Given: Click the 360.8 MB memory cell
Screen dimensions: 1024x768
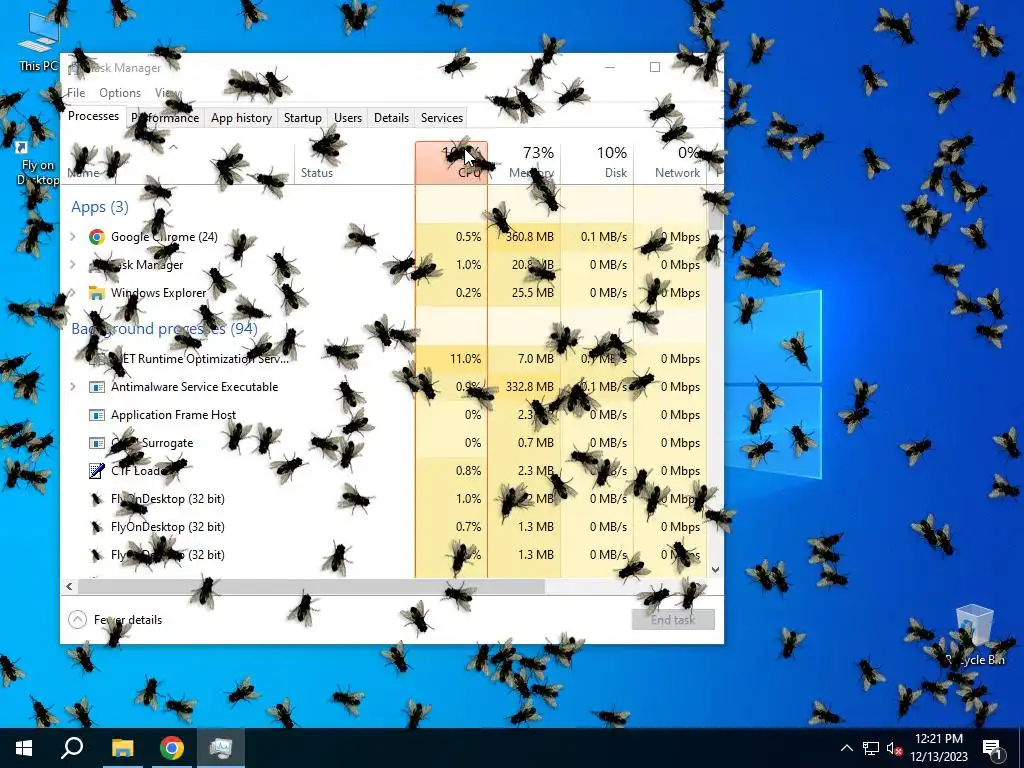Looking at the screenshot, I should tap(524, 237).
